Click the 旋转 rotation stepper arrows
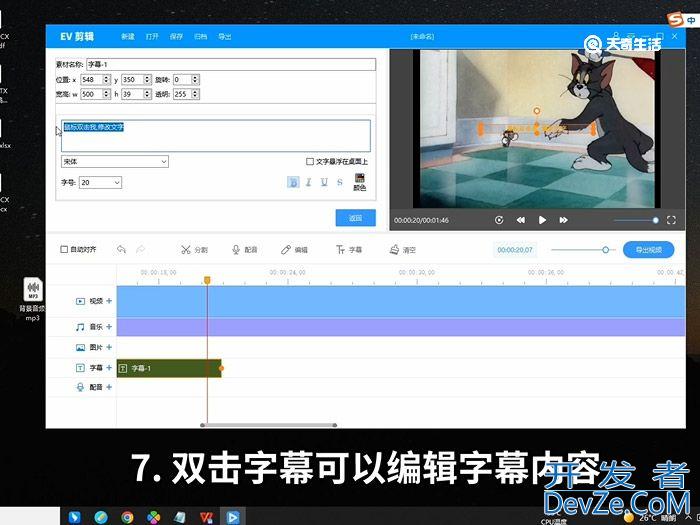 click(195, 79)
